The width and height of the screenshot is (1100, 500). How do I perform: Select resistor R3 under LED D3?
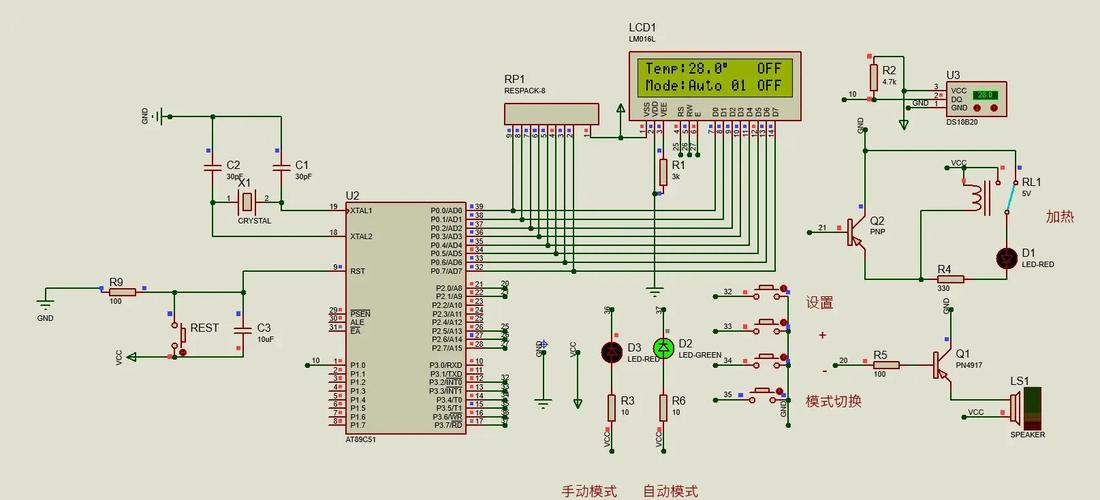[x=610, y=407]
